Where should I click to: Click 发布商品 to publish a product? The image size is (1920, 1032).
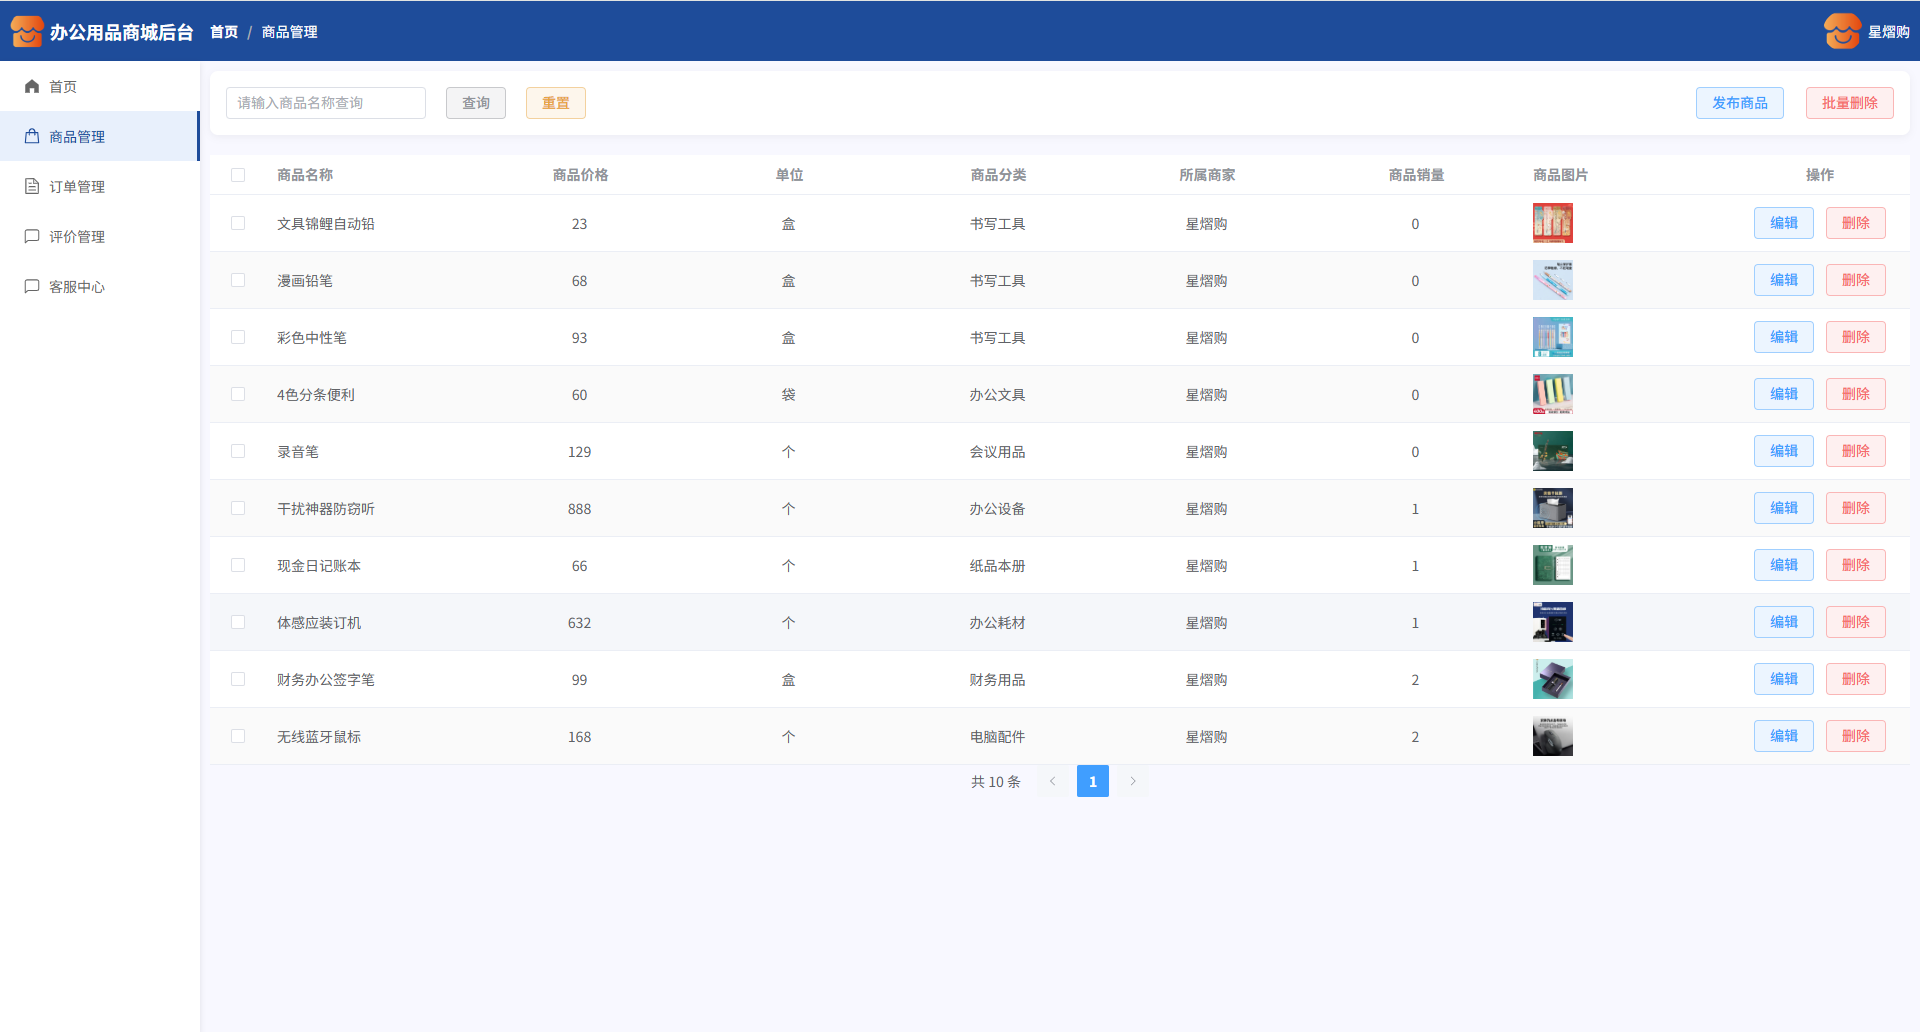[x=1739, y=103]
